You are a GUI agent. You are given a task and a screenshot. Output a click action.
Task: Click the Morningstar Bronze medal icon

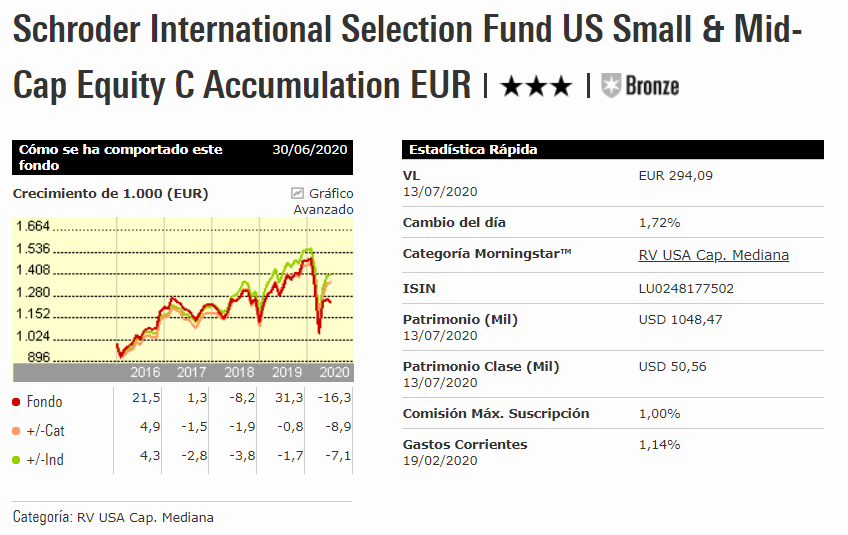coord(611,85)
